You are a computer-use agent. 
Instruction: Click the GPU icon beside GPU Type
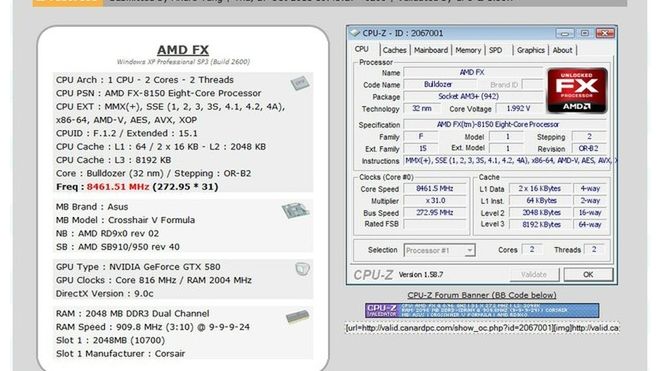pyautogui.click(x=302, y=269)
